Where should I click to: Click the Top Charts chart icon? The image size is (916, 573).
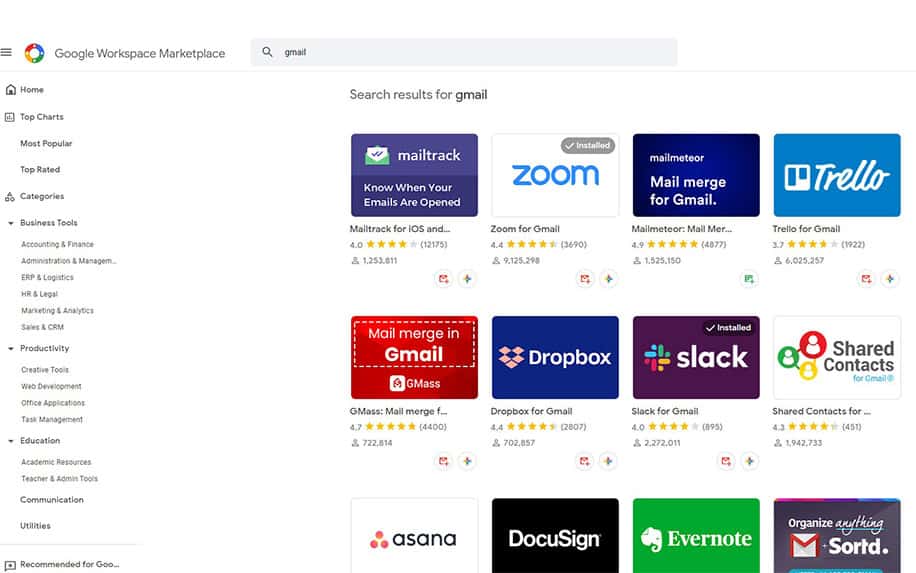pos(10,117)
